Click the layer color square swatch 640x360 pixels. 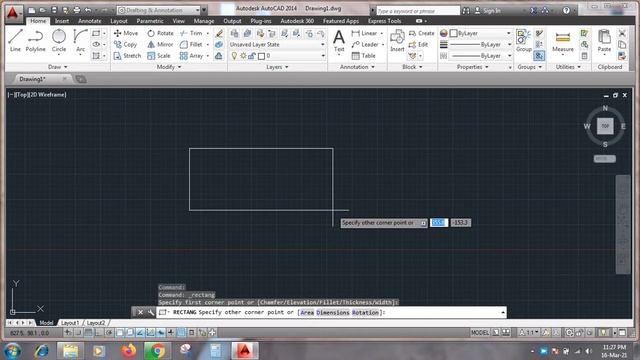click(261, 56)
